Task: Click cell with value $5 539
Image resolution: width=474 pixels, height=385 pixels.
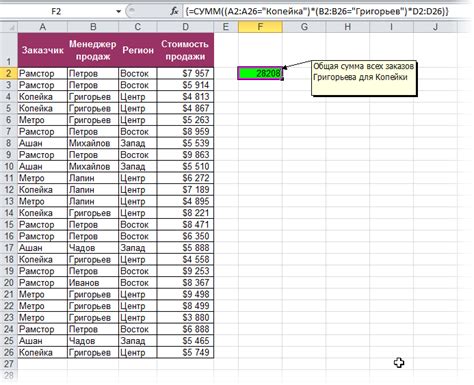Action: click(x=185, y=143)
